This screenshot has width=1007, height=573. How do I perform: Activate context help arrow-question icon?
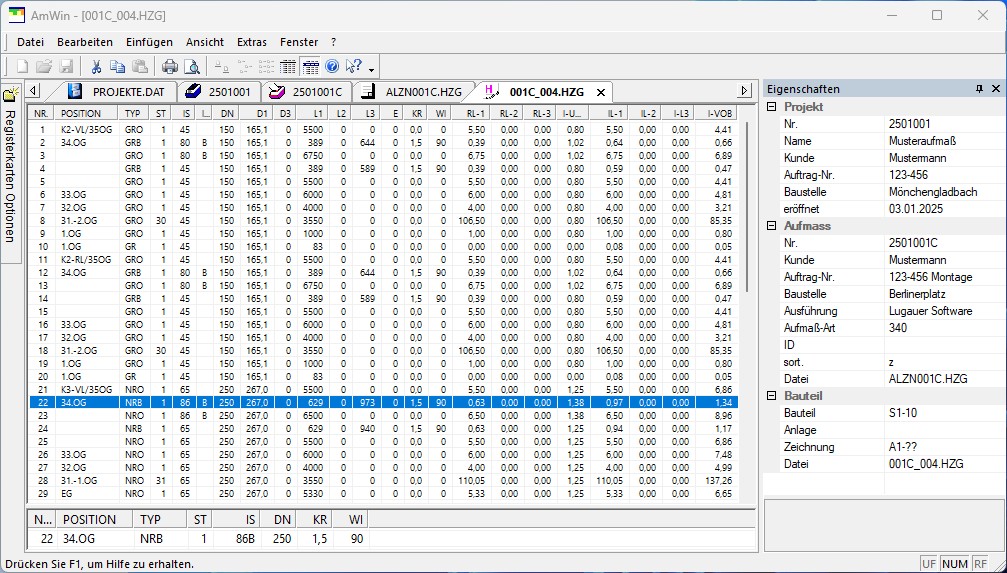click(x=354, y=66)
